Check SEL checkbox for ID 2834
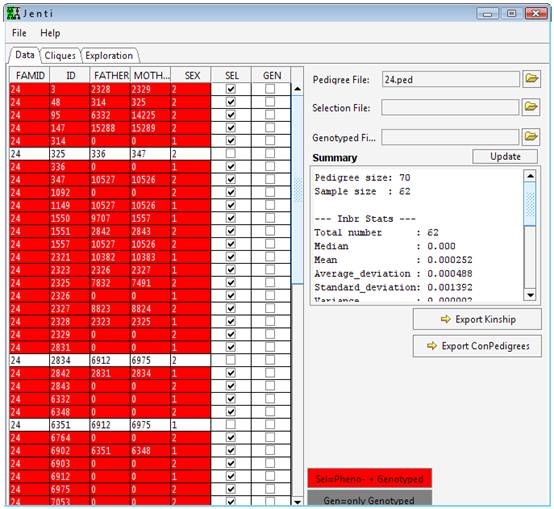 coord(231,360)
